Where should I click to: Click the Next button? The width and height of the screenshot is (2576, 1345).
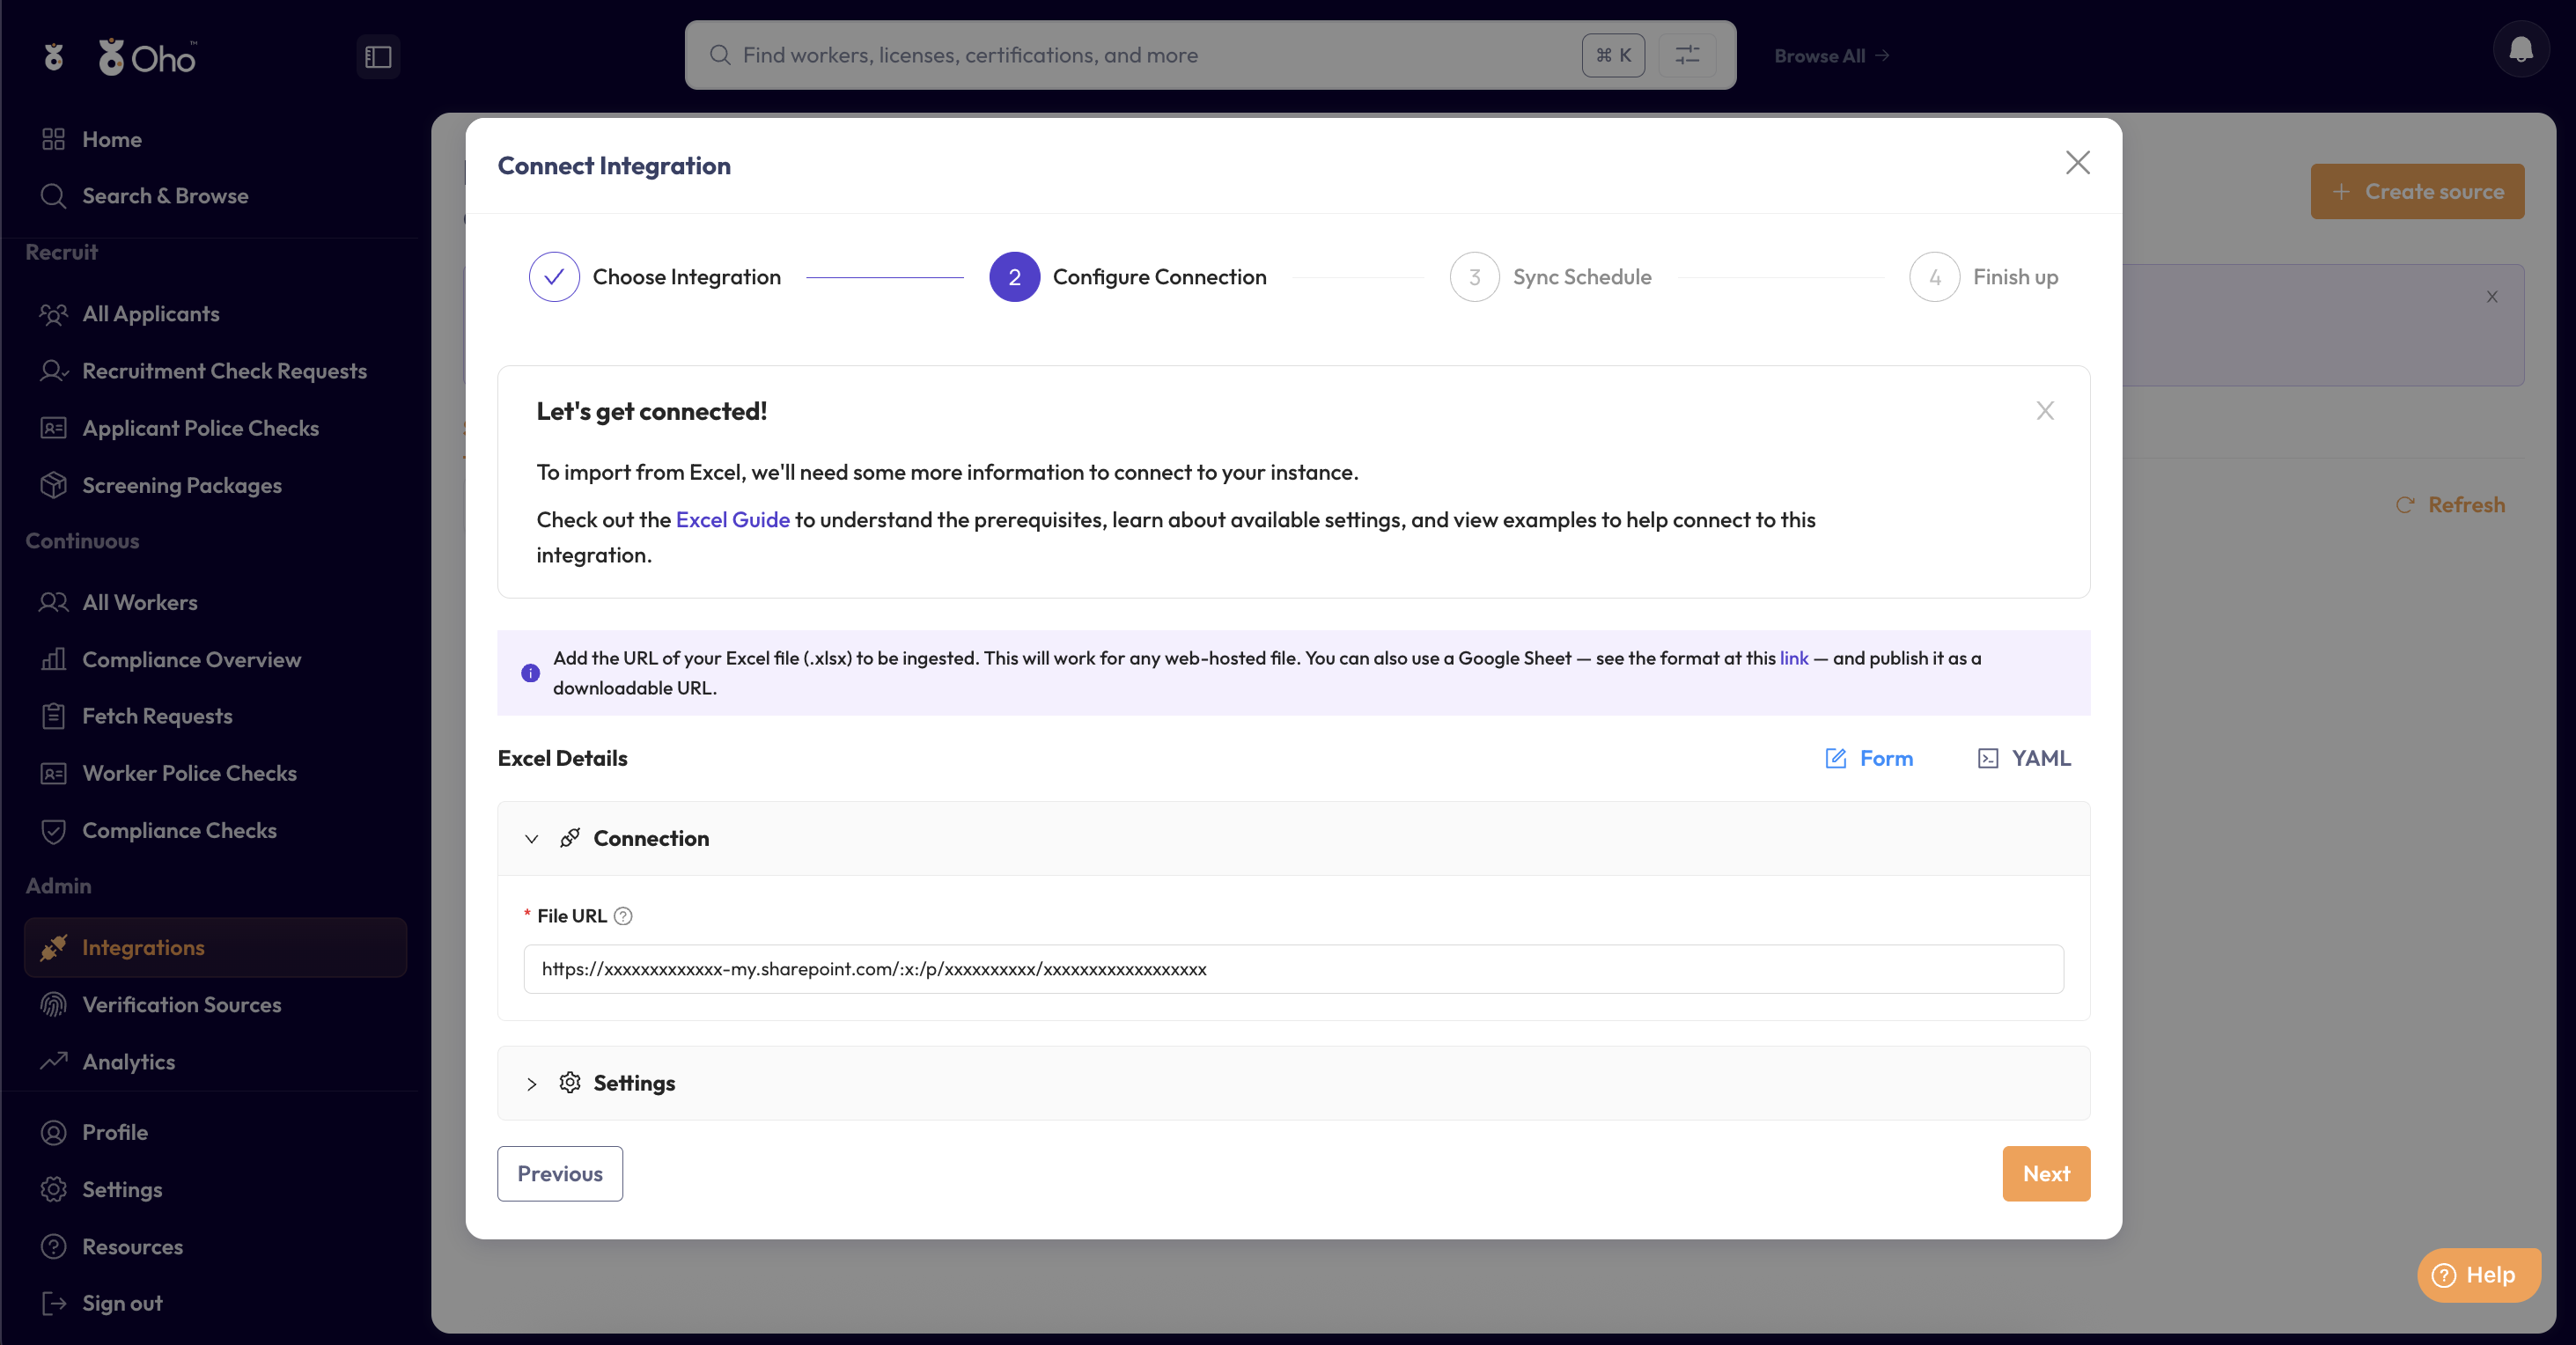click(x=2046, y=1173)
